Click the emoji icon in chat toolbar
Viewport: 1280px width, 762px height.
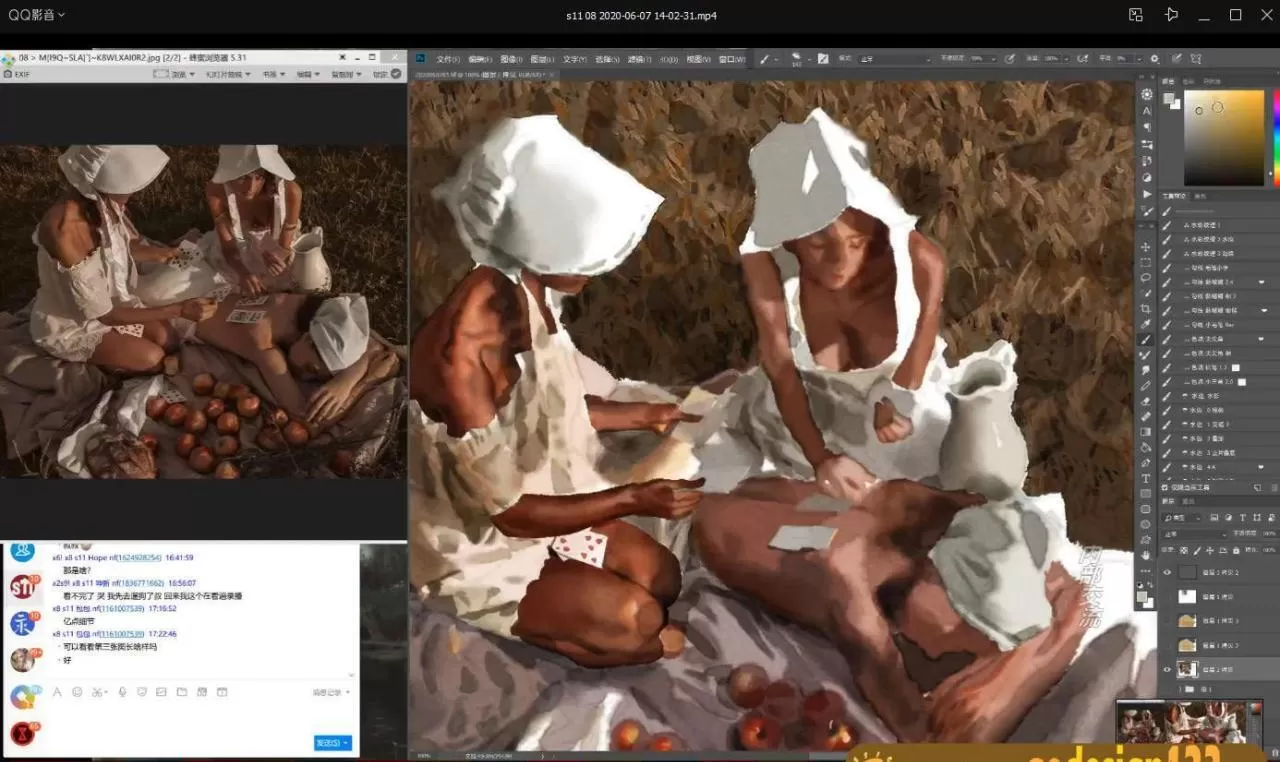tap(77, 692)
